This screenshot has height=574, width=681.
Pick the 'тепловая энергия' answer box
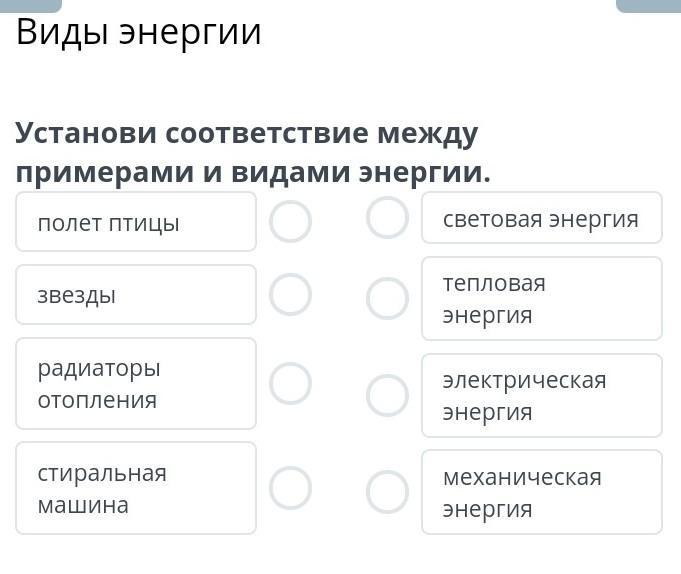point(541,298)
